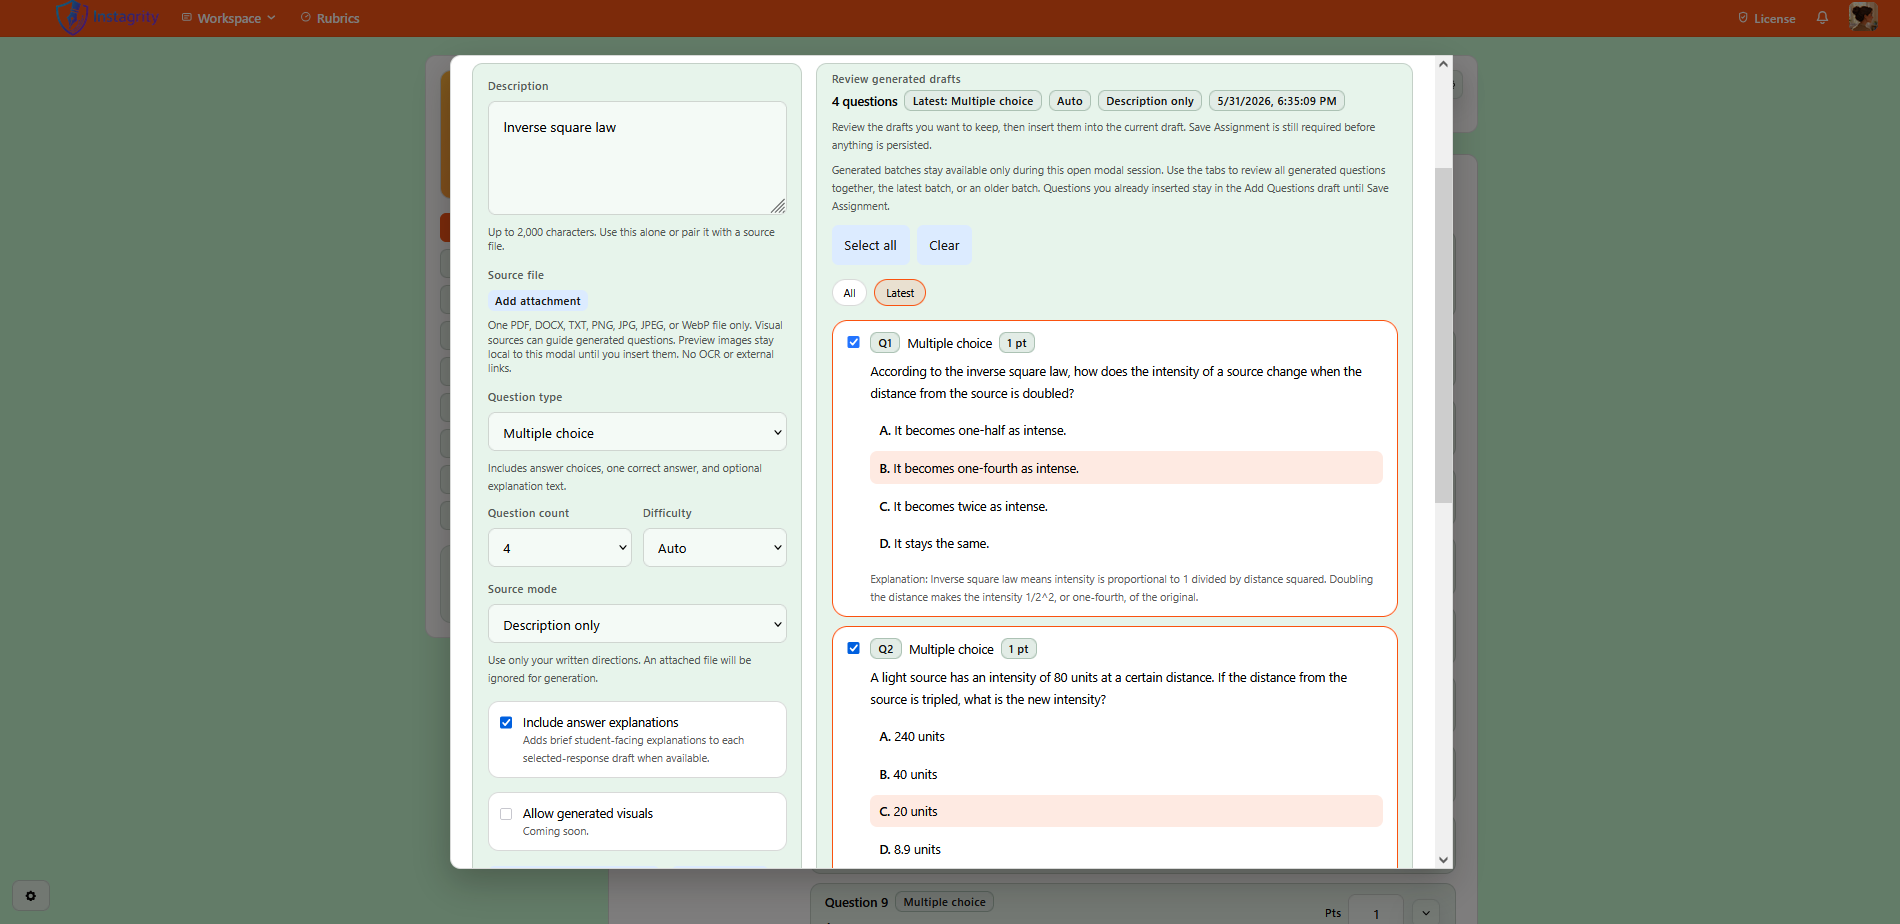Screen dimensions: 1900x924
Task: Open the Source mode dropdown
Action: coord(637,625)
